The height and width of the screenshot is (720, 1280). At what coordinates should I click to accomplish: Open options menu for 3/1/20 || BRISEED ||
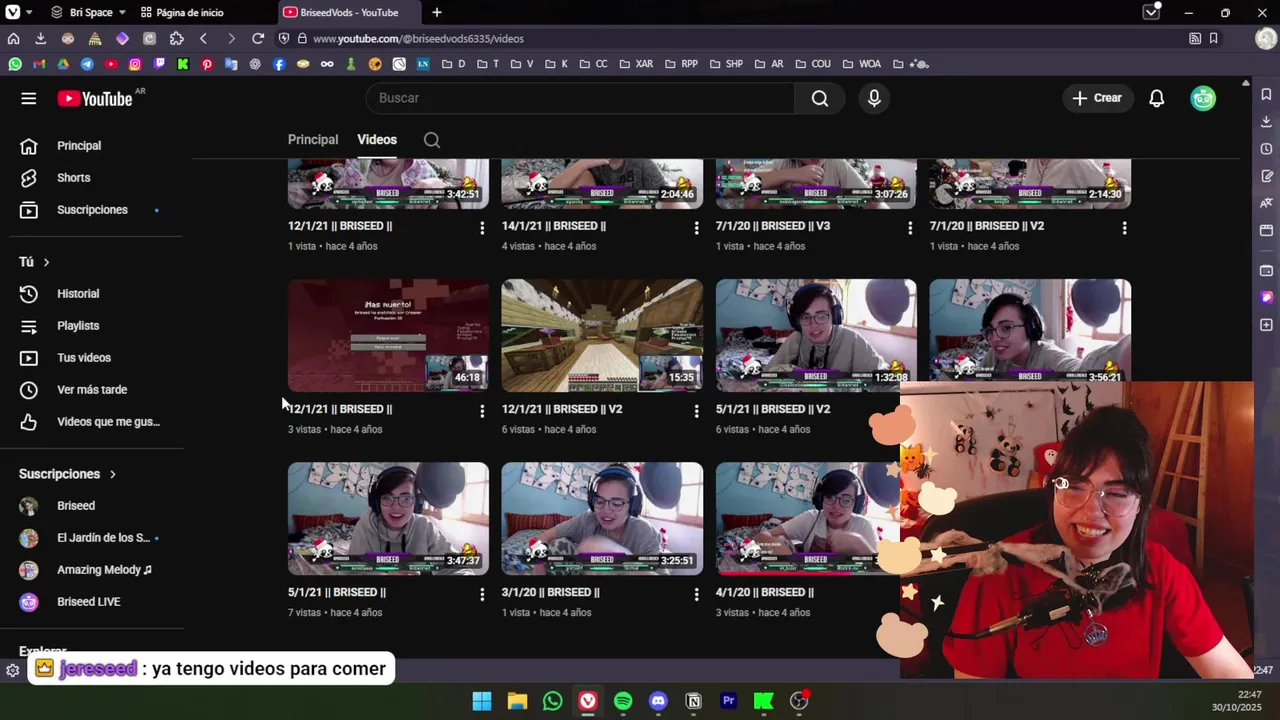click(696, 594)
